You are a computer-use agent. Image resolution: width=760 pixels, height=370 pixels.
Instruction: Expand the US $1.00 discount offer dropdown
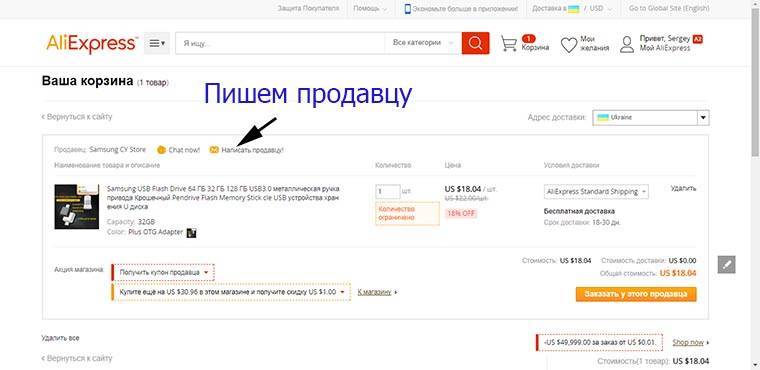[231, 292]
